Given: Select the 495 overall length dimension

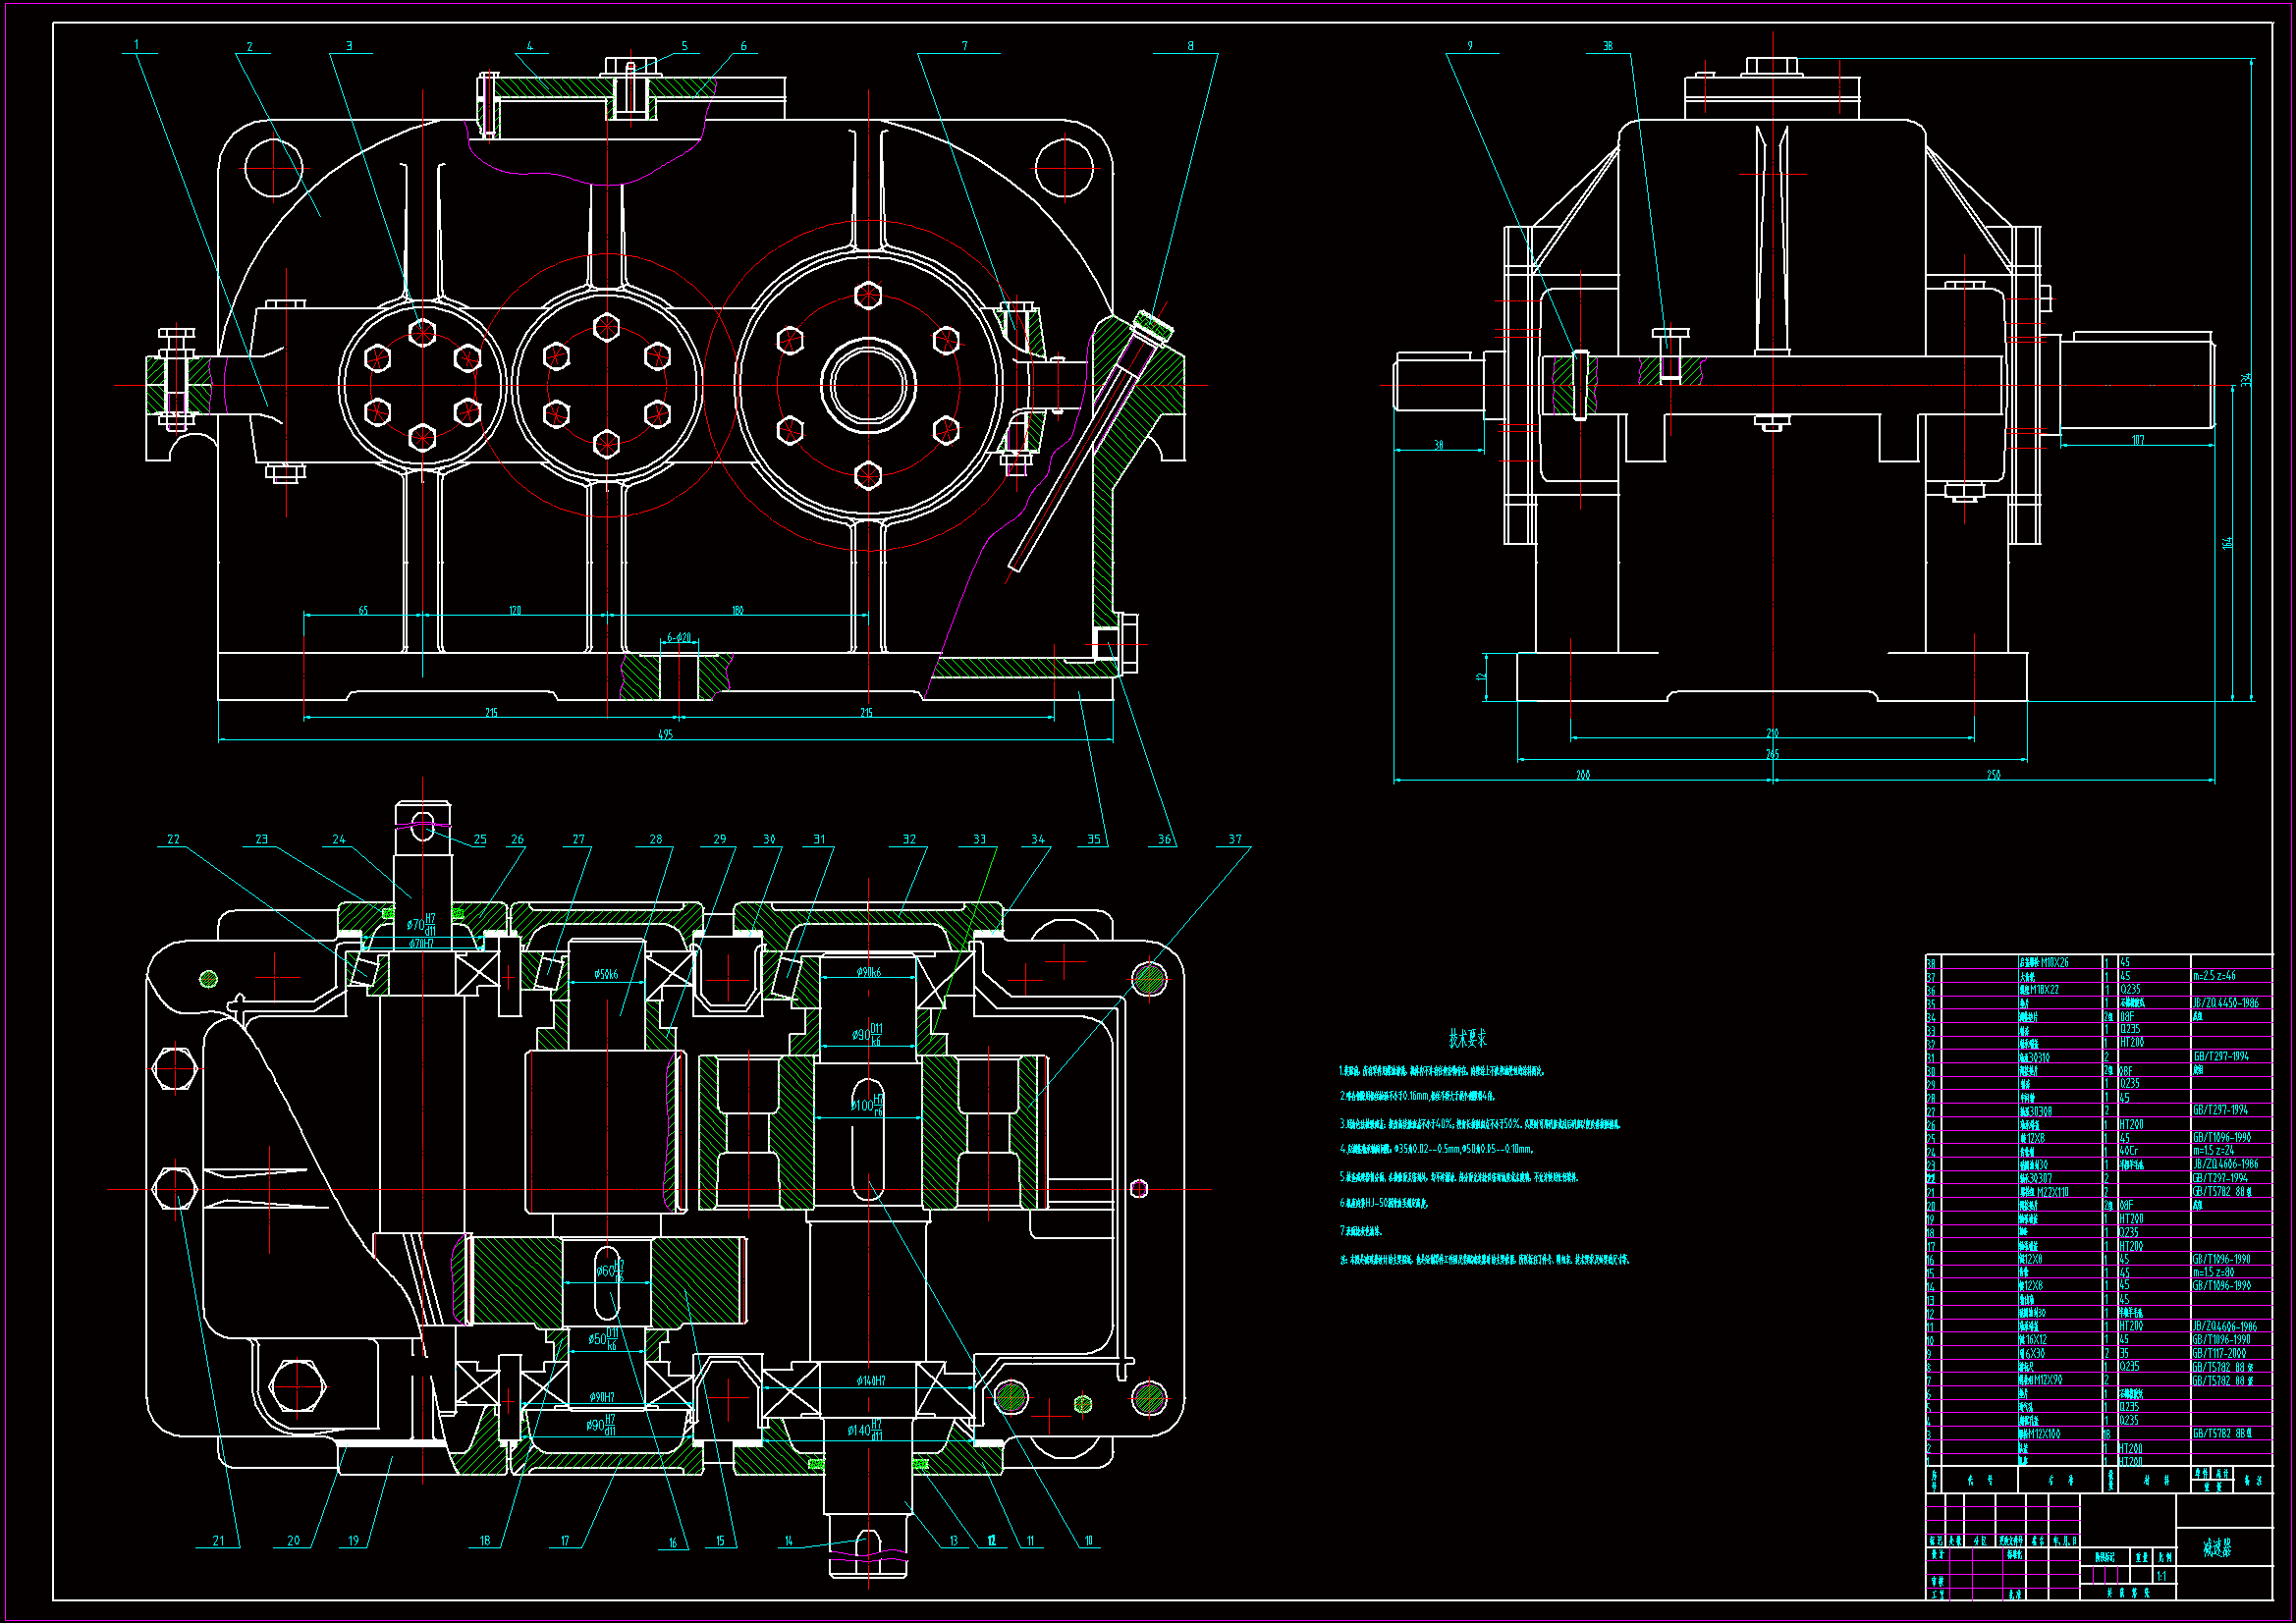Looking at the screenshot, I should pyautogui.click(x=666, y=735).
